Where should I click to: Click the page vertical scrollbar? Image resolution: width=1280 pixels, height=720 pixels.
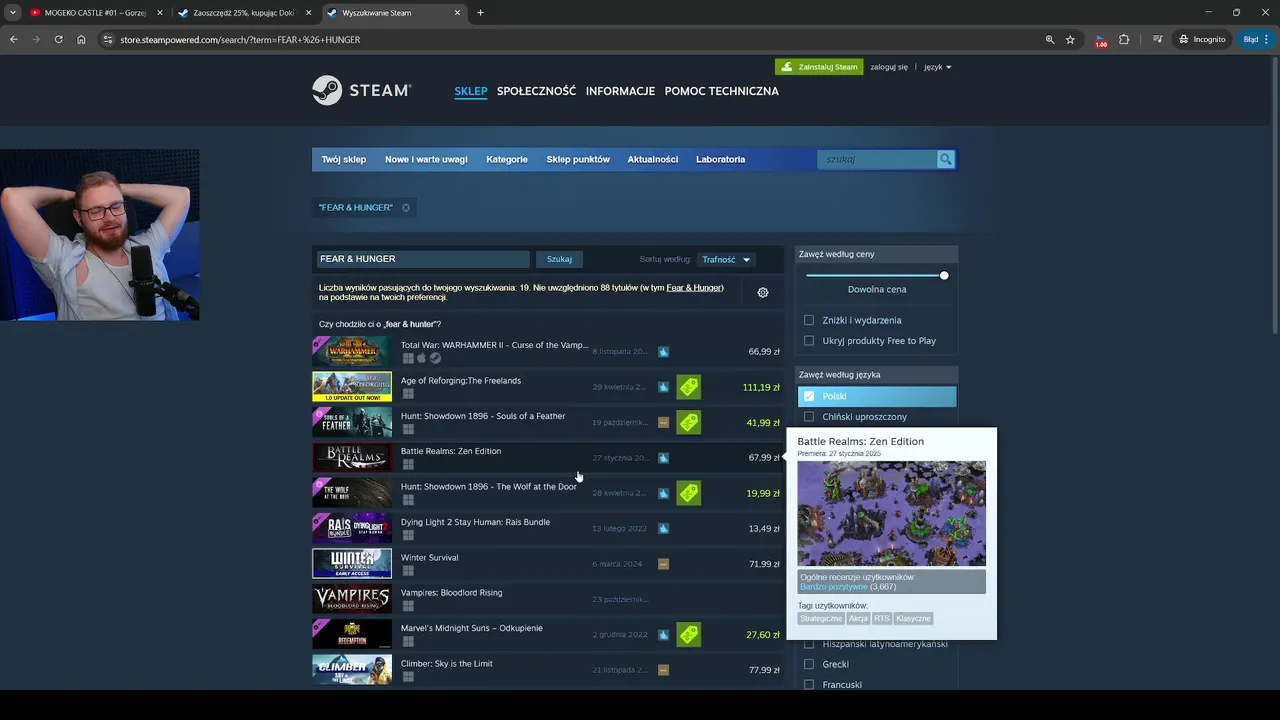(x=1274, y=195)
